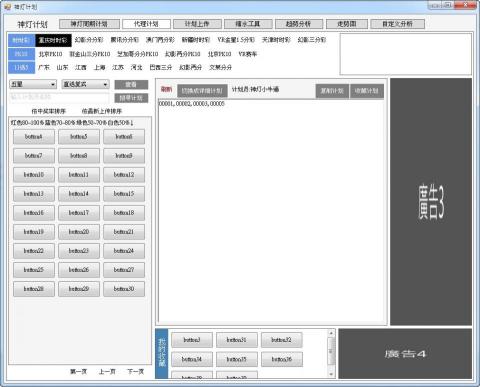The height and width of the screenshot is (387, 480).
Task: Select 幻影两分PK10
Action: [x=183, y=54]
